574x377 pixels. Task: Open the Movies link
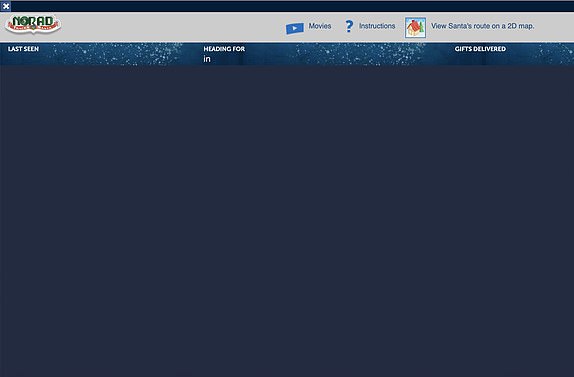pos(320,26)
